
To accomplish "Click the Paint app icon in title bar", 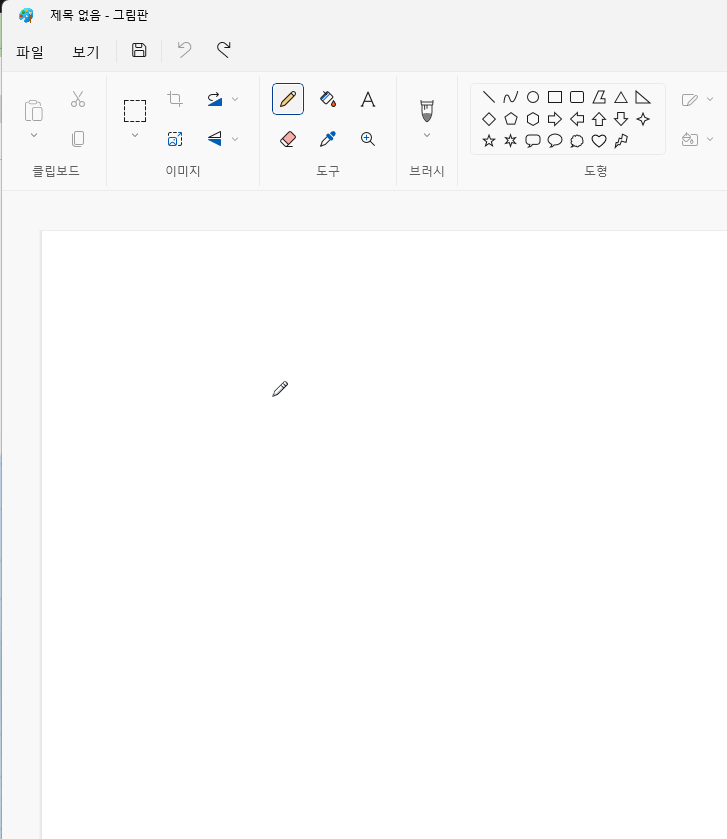I will (x=26, y=15).
